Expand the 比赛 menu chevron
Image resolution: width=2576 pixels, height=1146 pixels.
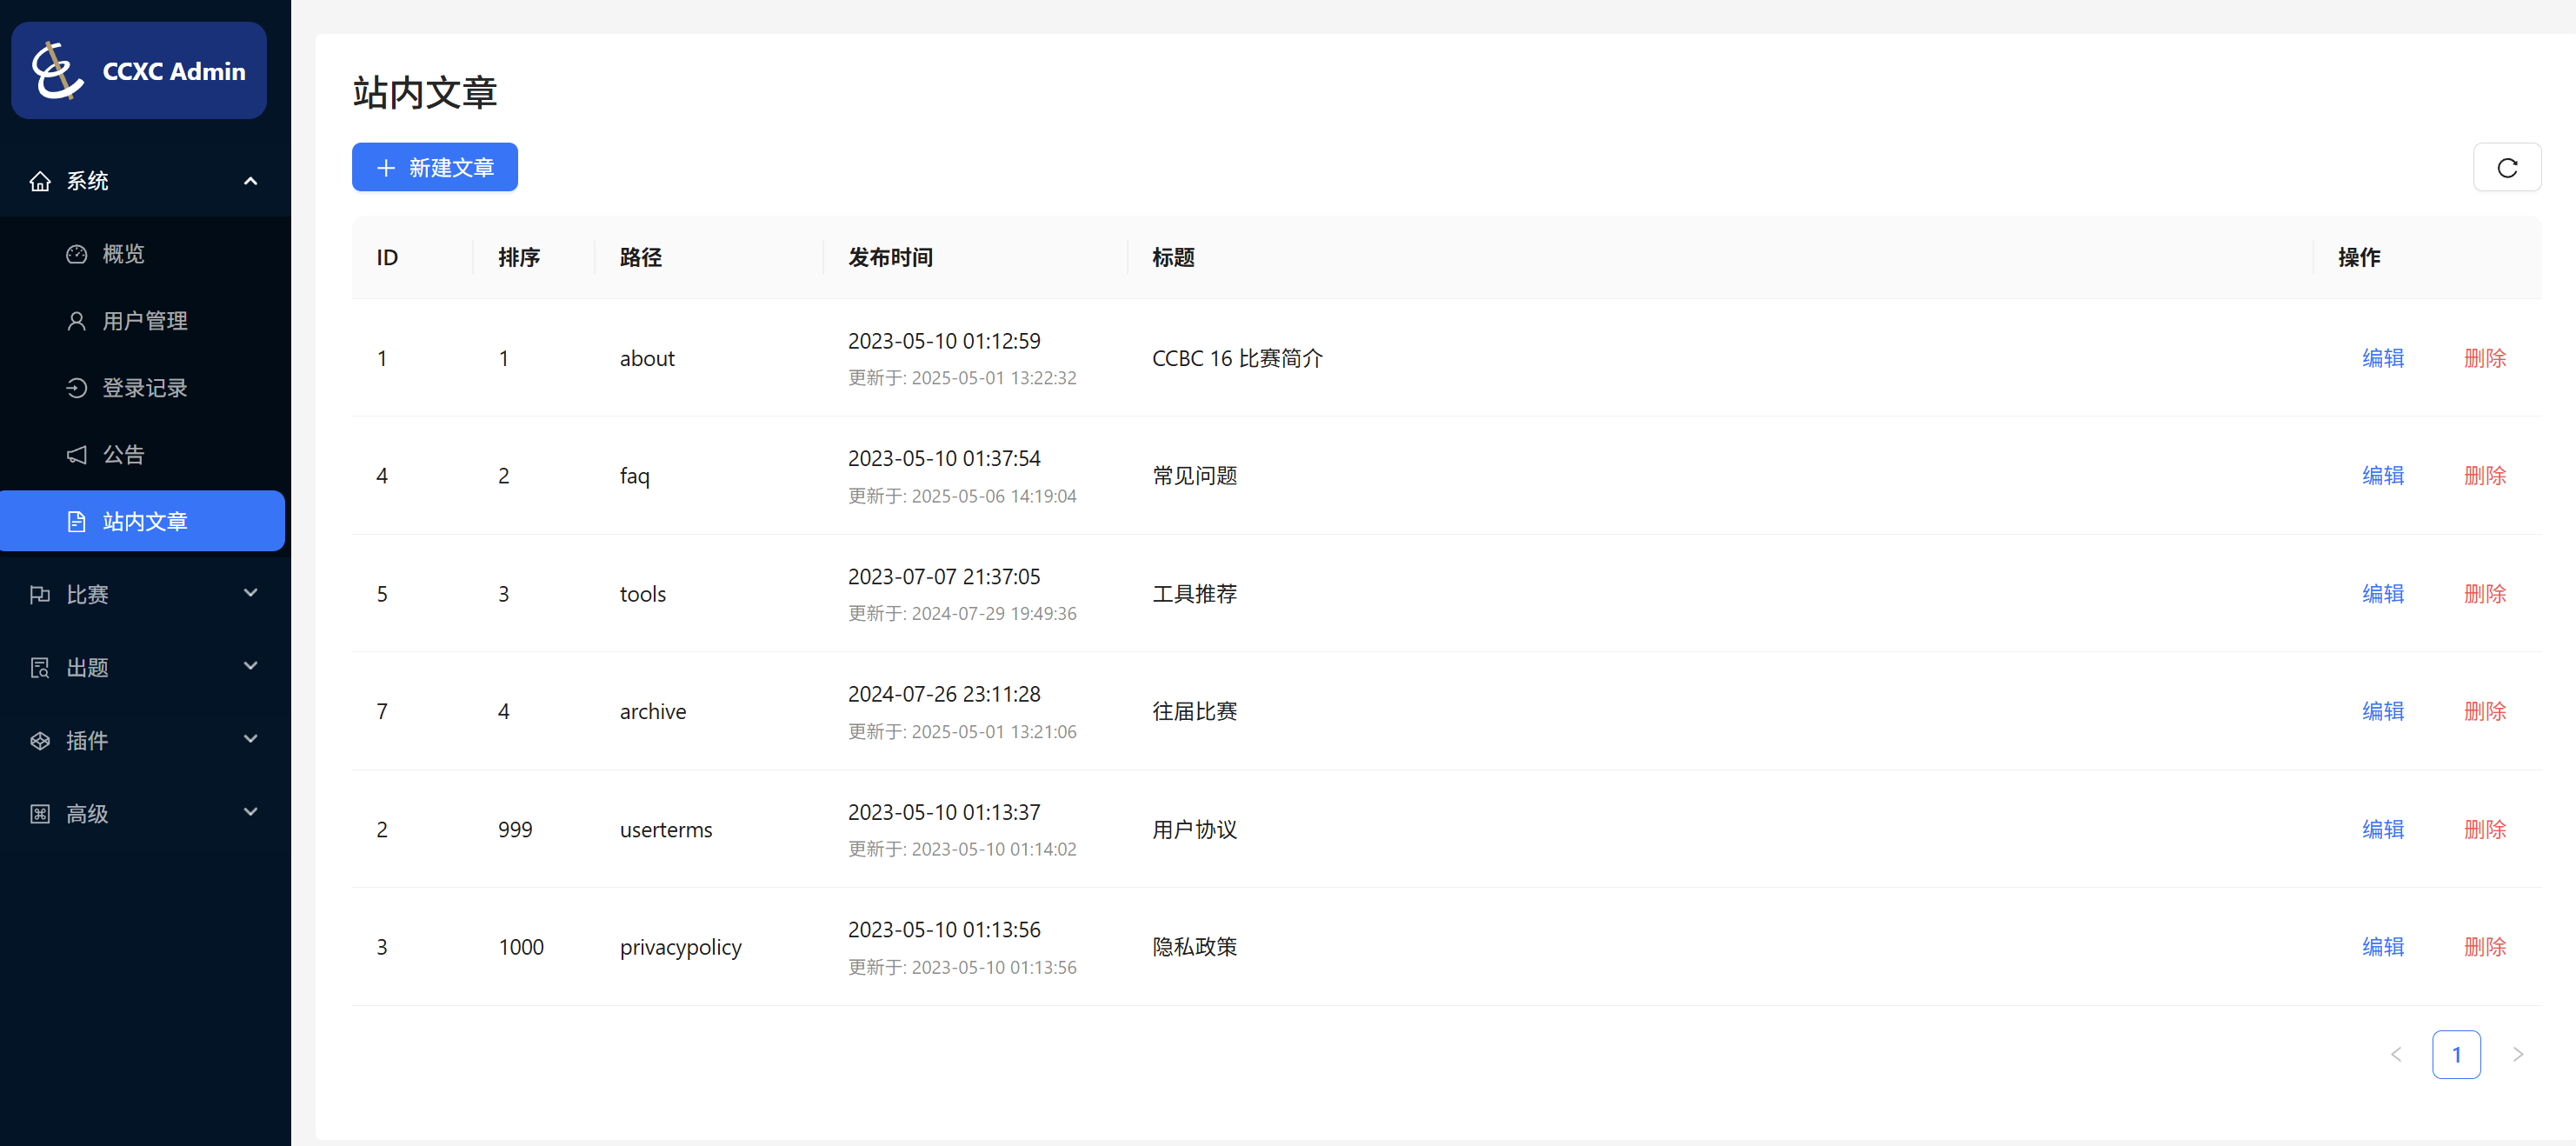[x=250, y=593]
